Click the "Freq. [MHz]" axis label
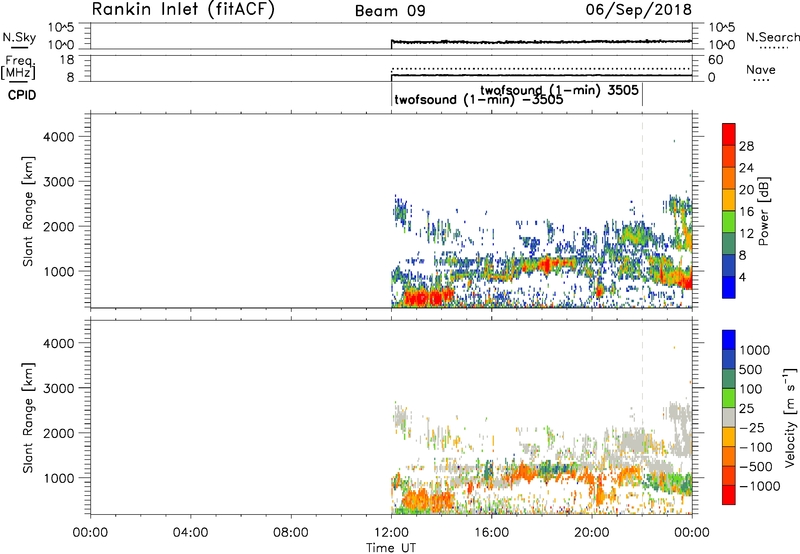800x554 pixels. click(x=18, y=67)
